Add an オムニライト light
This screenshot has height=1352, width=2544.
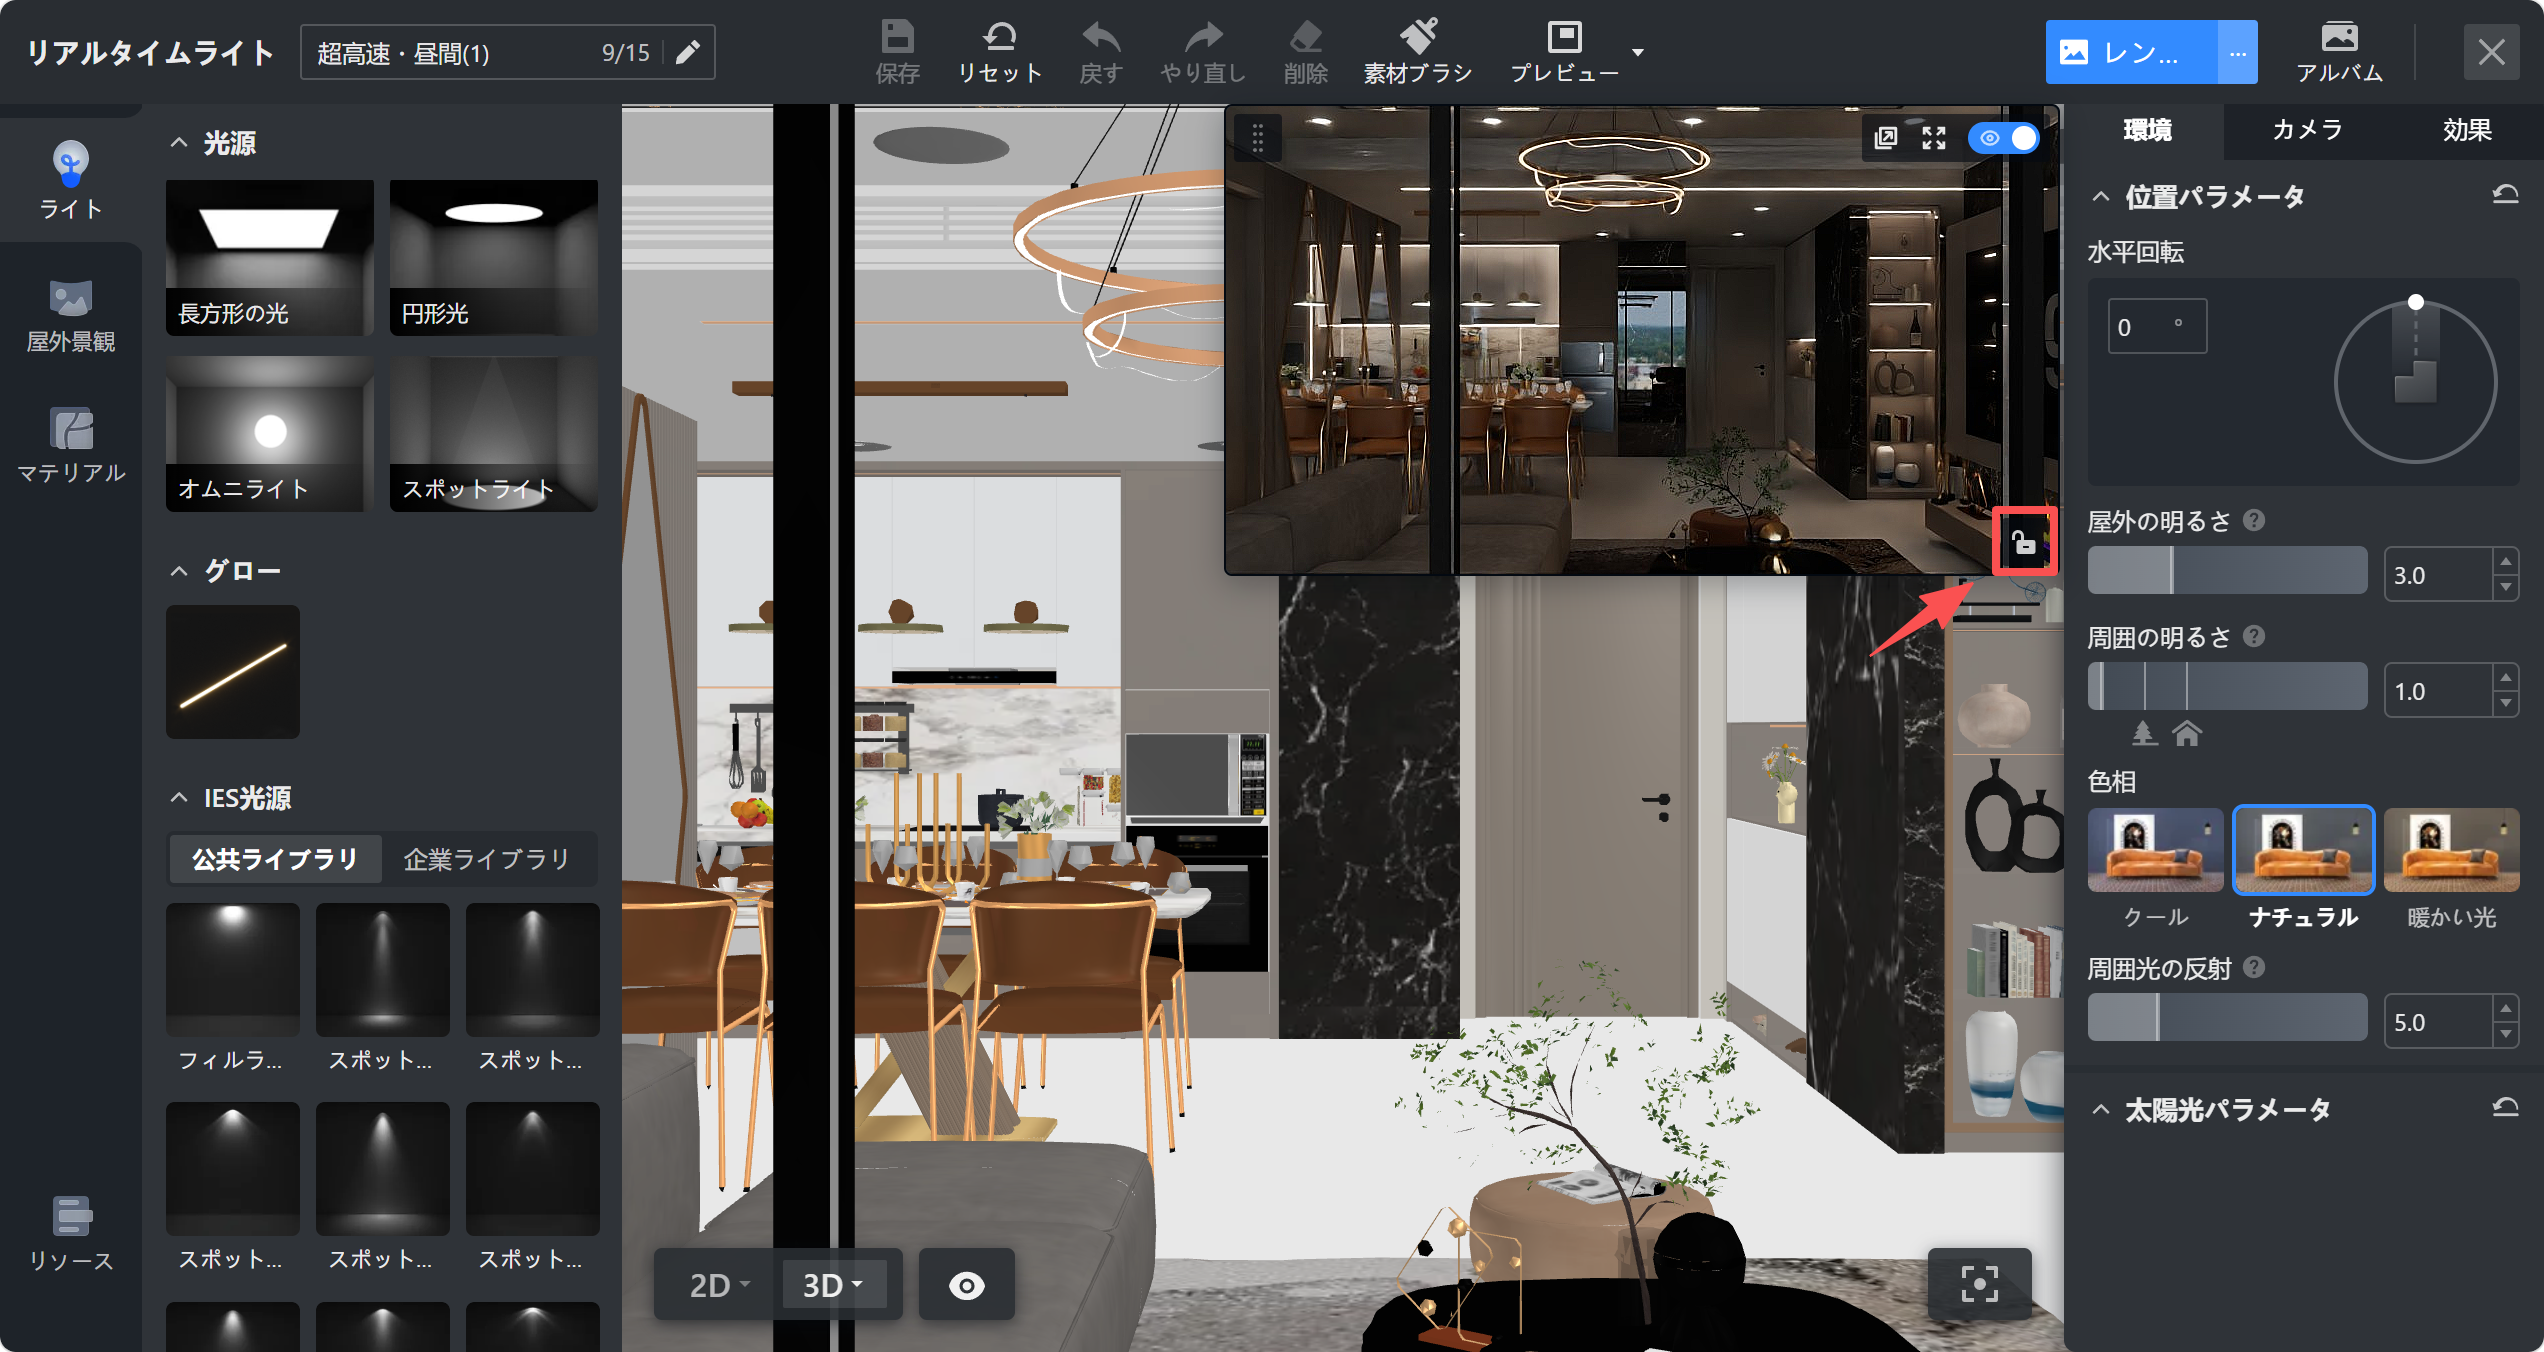click(269, 434)
